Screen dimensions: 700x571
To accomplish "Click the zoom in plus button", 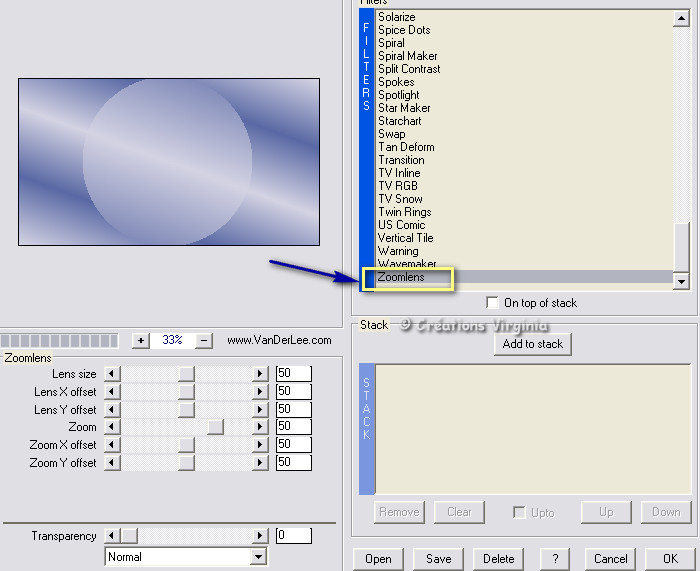I will [x=141, y=340].
